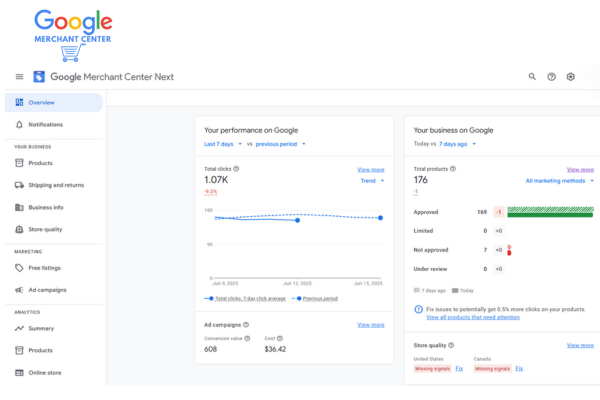Open the settings gear icon
The image size is (600, 400).
click(x=570, y=77)
